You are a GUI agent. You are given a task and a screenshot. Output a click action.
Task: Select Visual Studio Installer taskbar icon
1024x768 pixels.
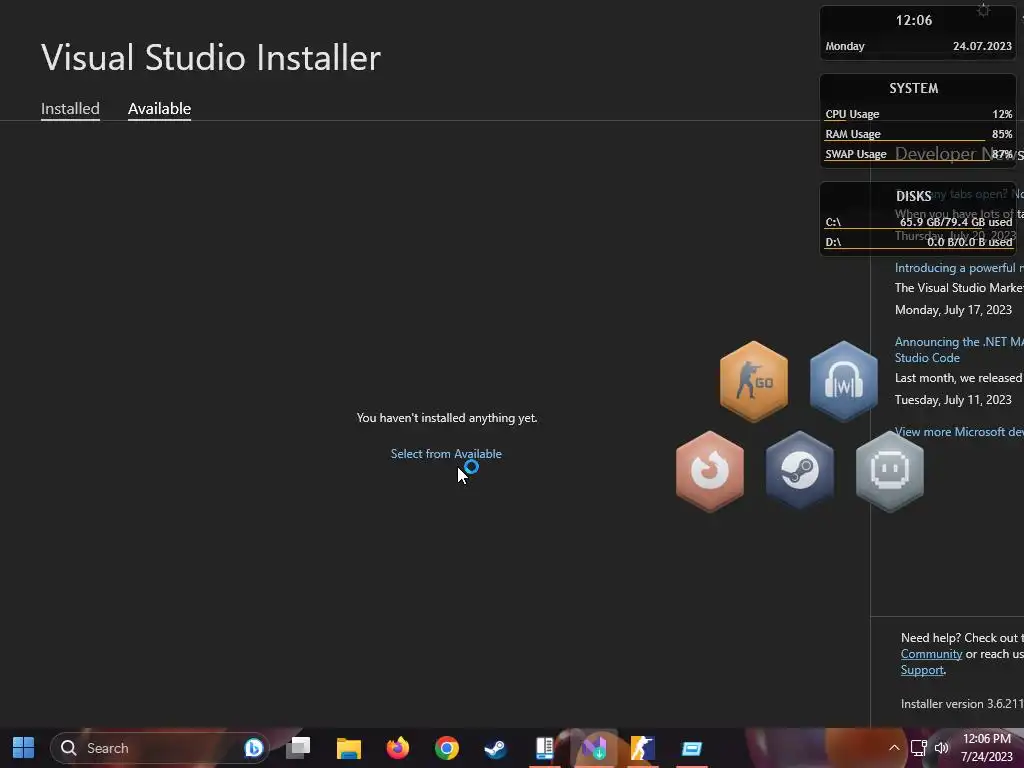(x=594, y=748)
